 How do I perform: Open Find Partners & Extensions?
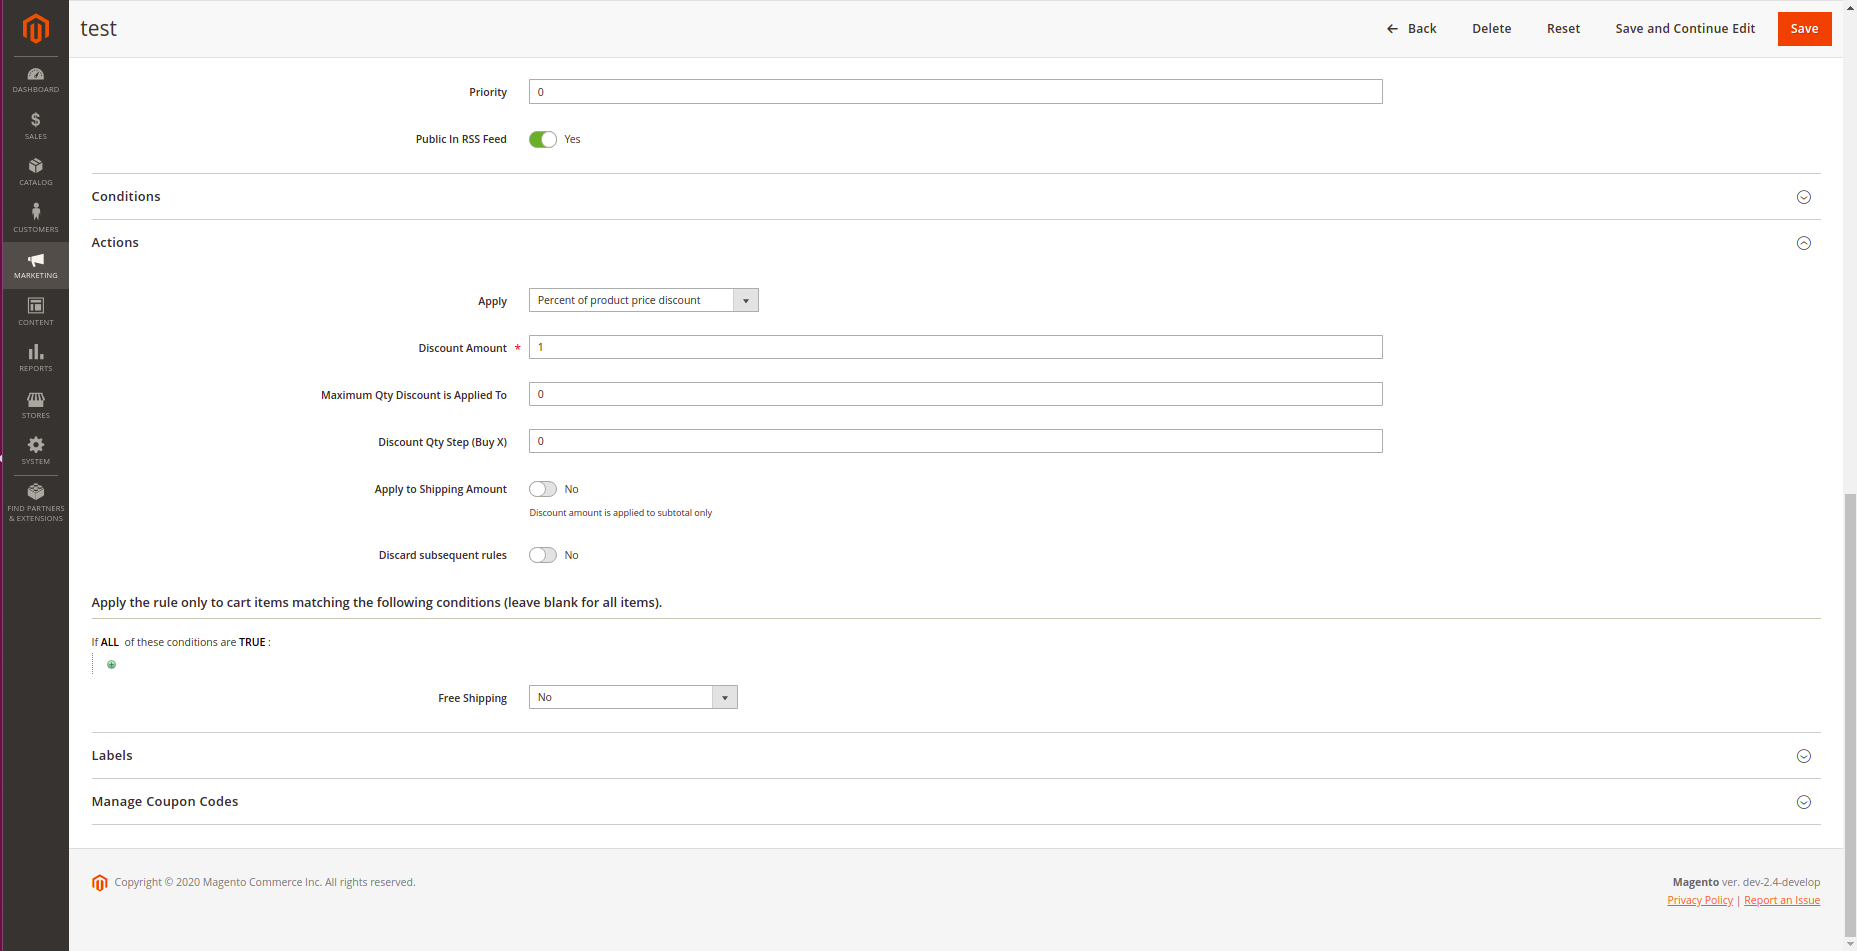[36, 502]
